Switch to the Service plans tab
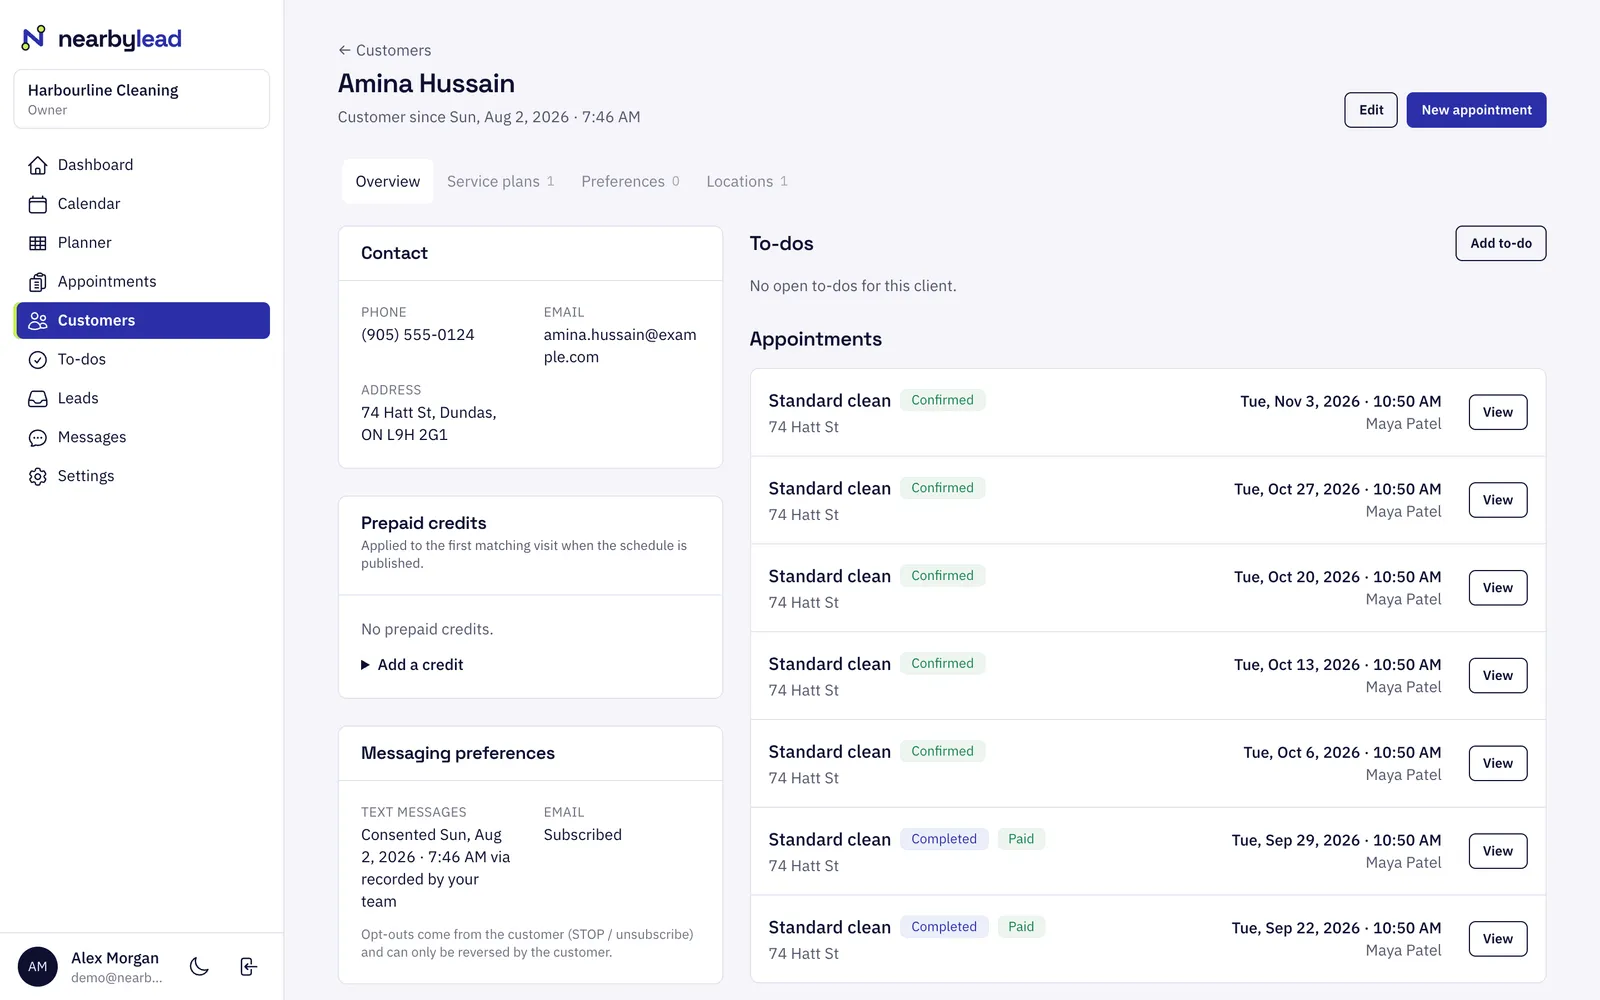Image resolution: width=1600 pixels, height=1000 pixels. (500, 181)
